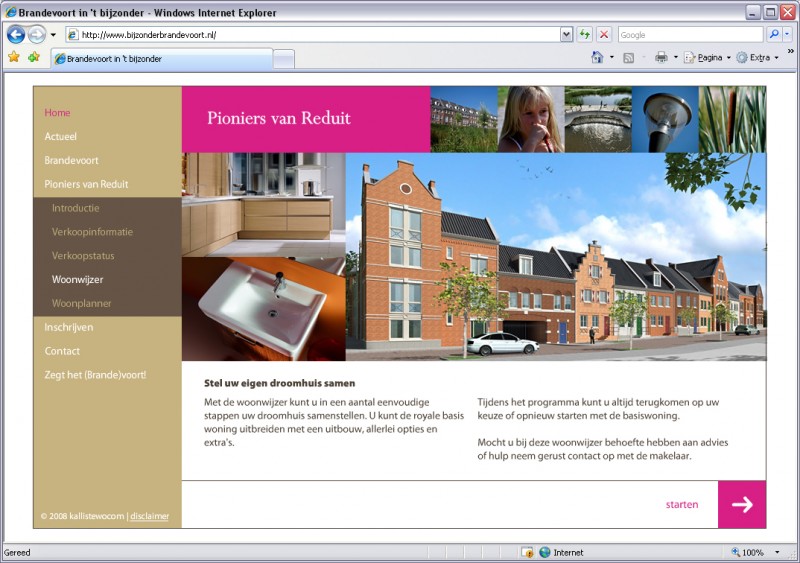The height and width of the screenshot is (563, 800).
Task: Go to Inschrijven in the sidebar
Action: point(68,327)
